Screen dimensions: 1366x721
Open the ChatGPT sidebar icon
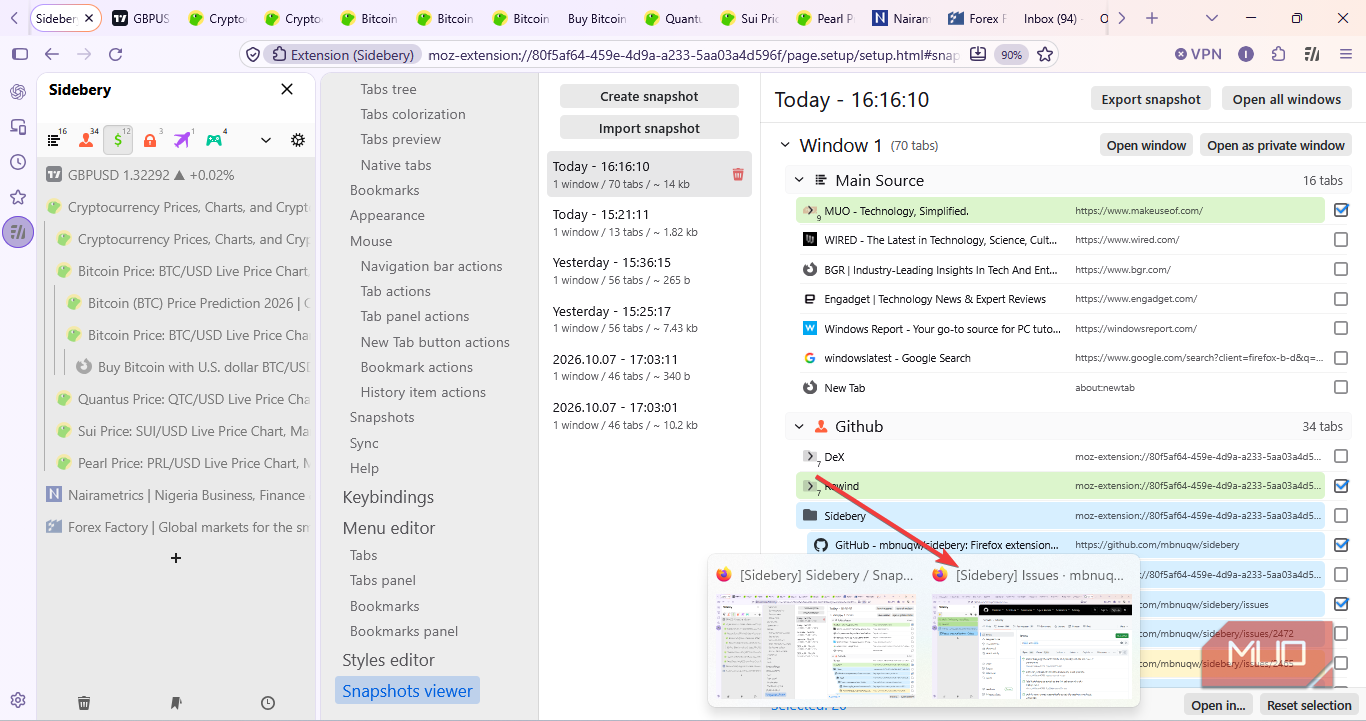[x=18, y=92]
